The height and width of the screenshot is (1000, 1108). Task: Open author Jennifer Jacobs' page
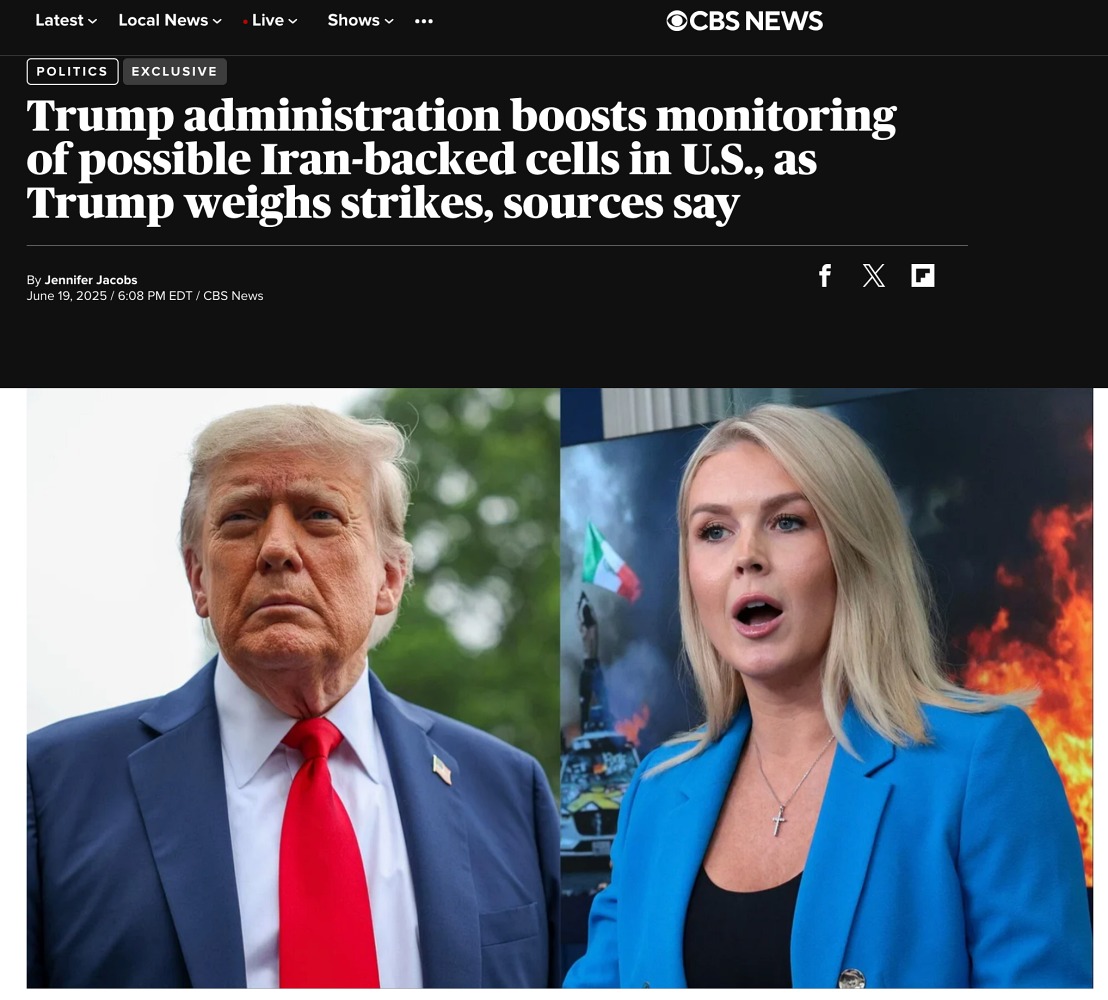[x=90, y=280]
